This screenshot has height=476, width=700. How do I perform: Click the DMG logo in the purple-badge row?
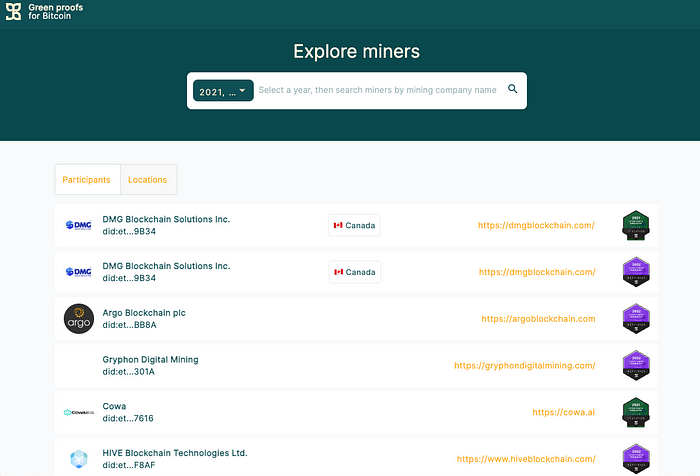coord(79,272)
